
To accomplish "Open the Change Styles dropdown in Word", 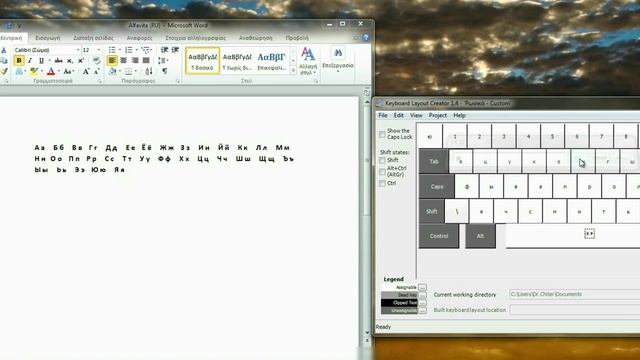I will pos(308,61).
